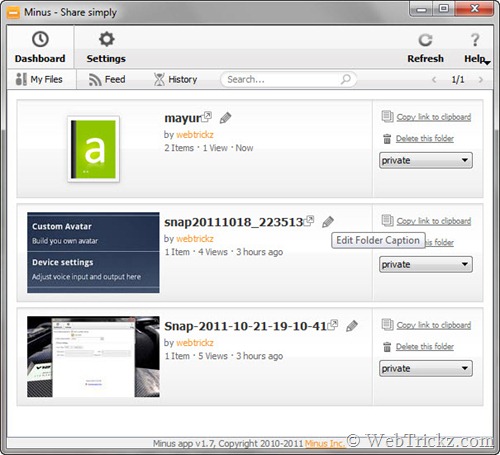This screenshot has height=455, width=500.
Task: Edit the snap20111018_223513 caption pencil icon
Action: [328, 222]
